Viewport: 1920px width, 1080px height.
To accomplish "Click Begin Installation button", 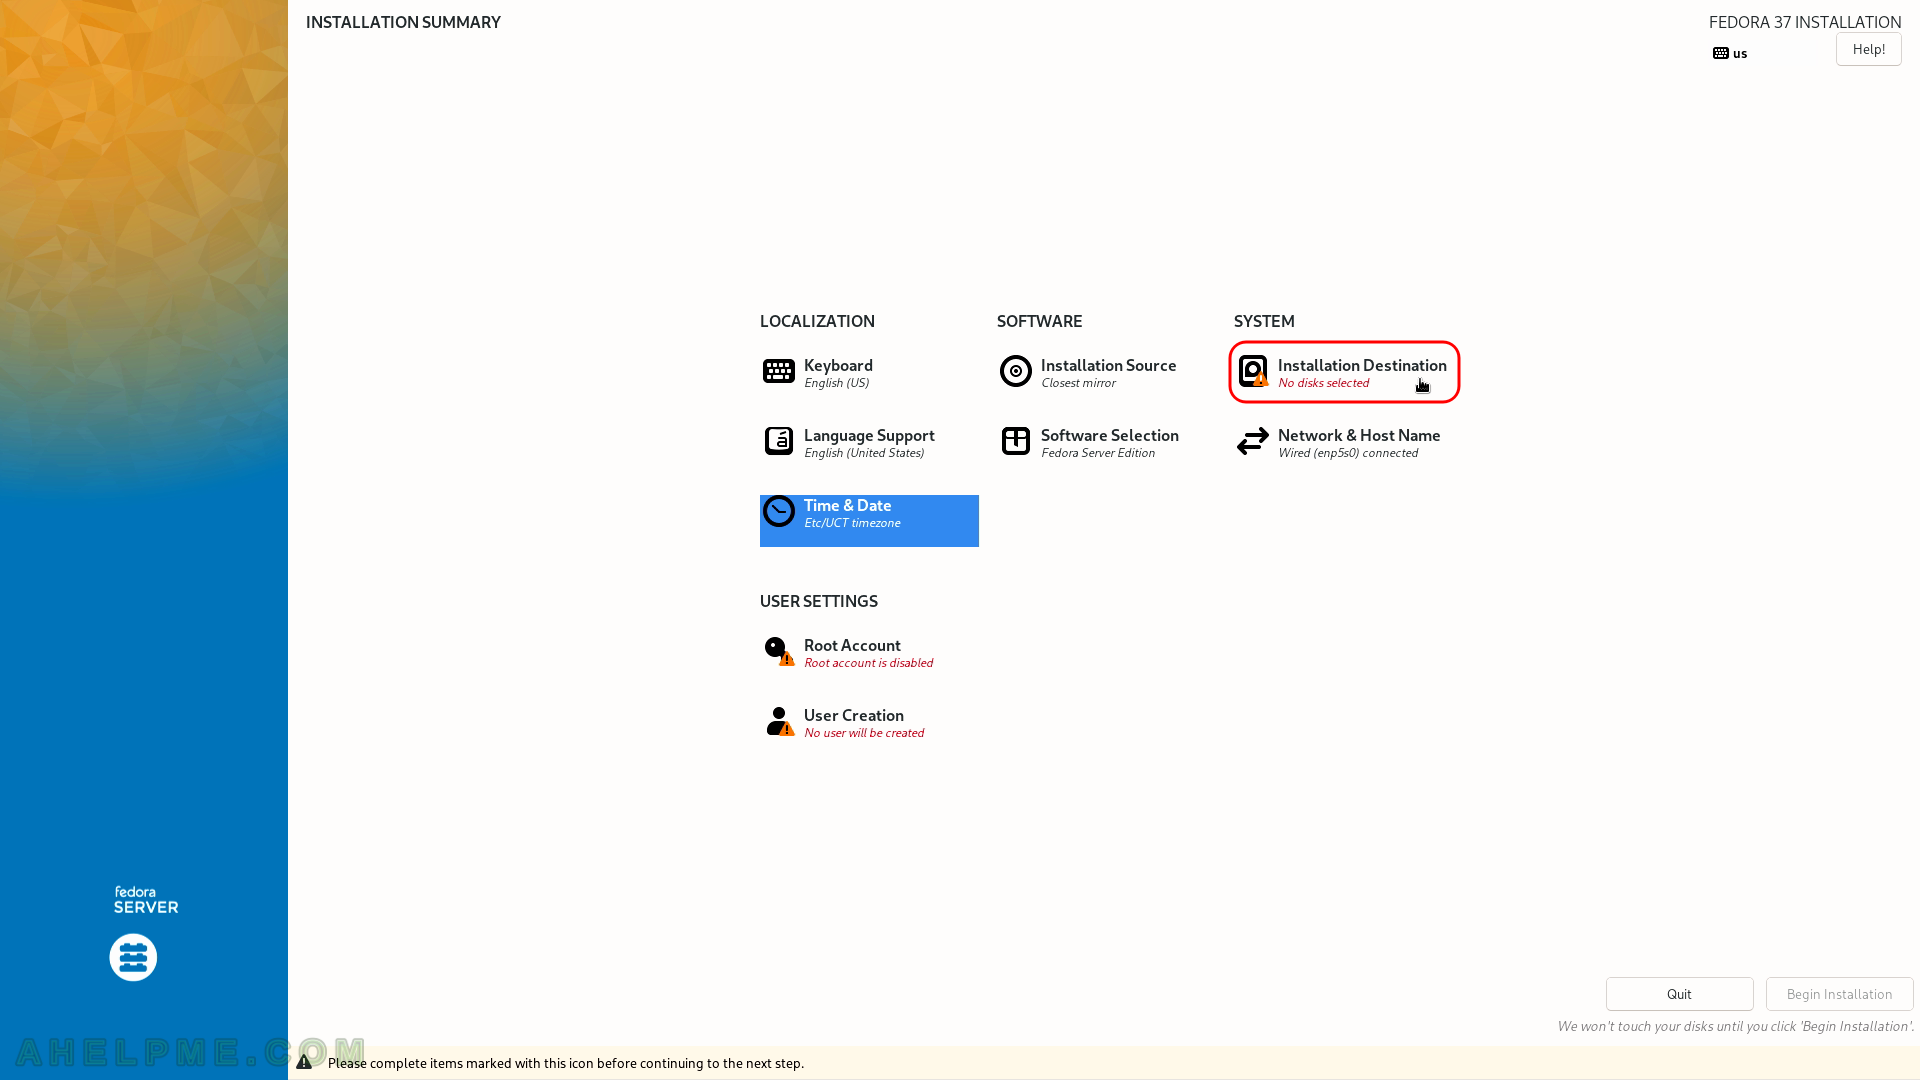I will 1839,994.
